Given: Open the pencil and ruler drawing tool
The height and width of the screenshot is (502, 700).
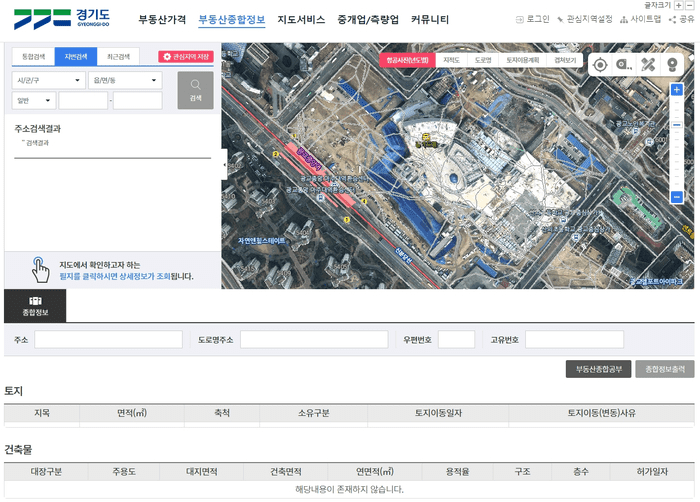Looking at the screenshot, I should [x=648, y=65].
